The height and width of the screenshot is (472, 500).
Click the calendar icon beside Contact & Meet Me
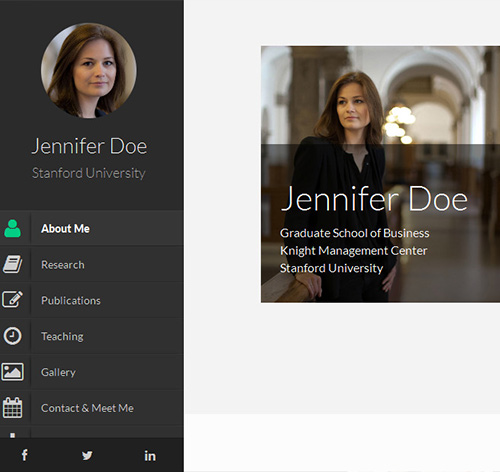click(x=12, y=407)
